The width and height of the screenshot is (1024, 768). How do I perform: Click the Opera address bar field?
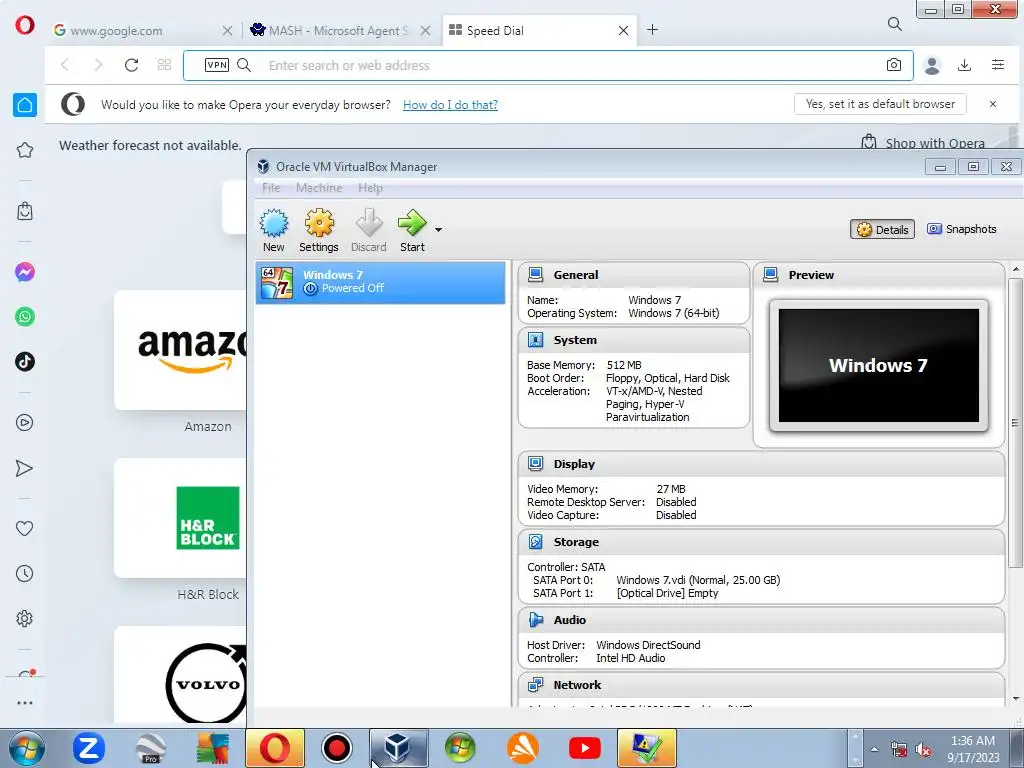click(x=549, y=65)
